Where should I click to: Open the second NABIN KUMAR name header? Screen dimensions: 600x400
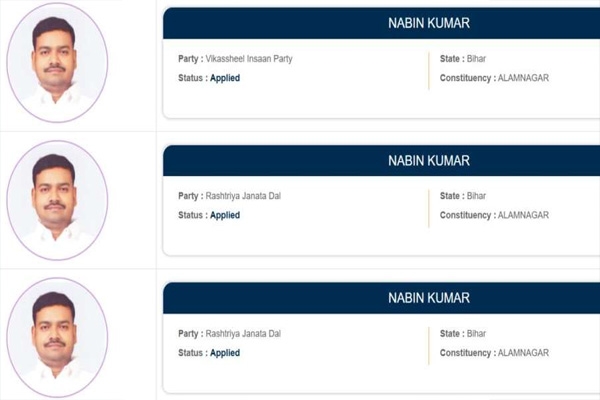tap(428, 161)
